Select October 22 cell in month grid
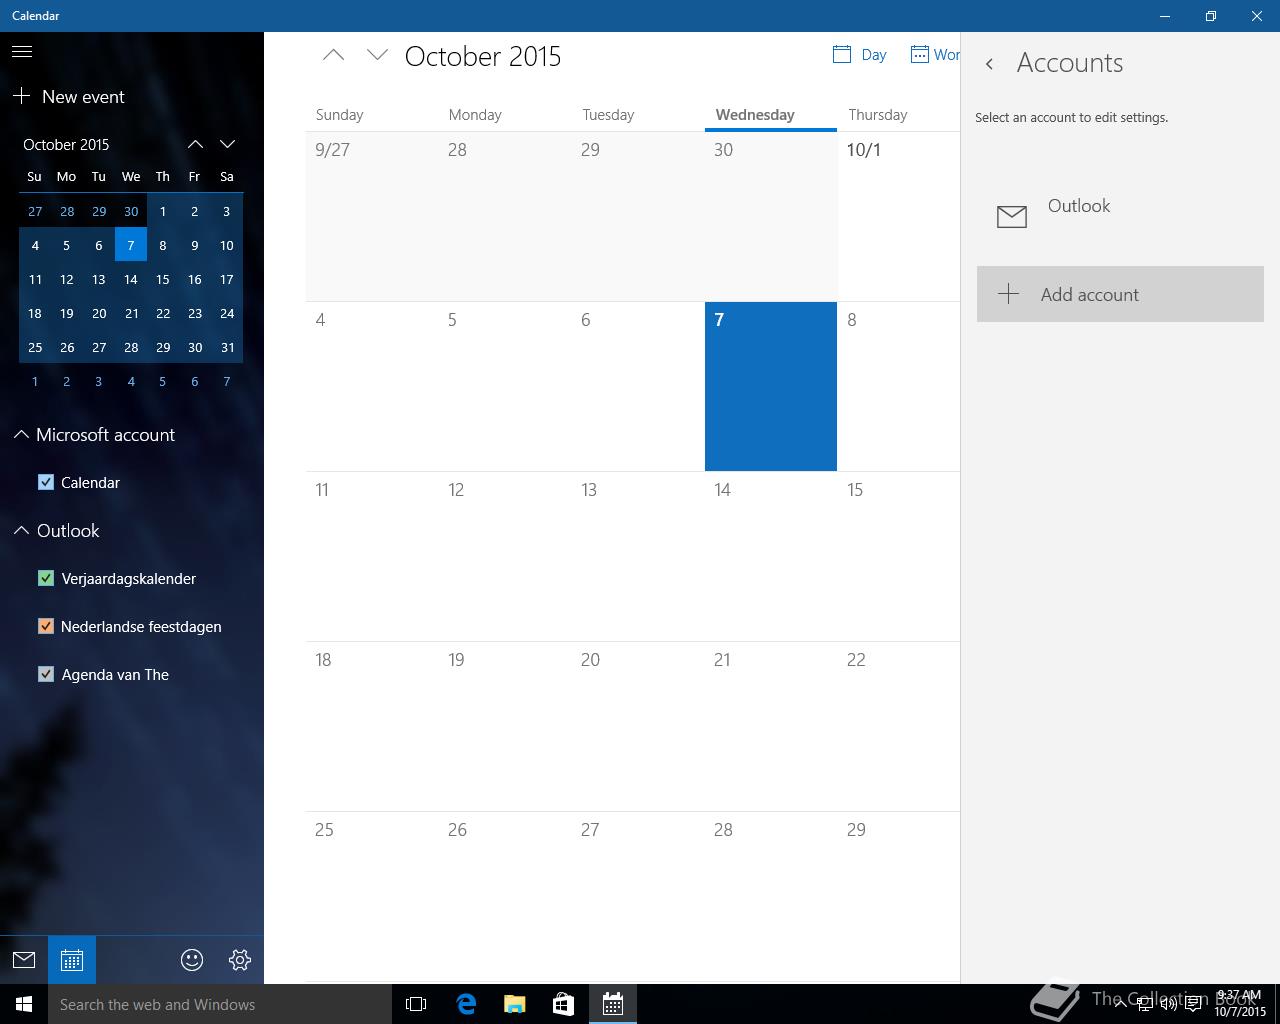 click(x=899, y=726)
